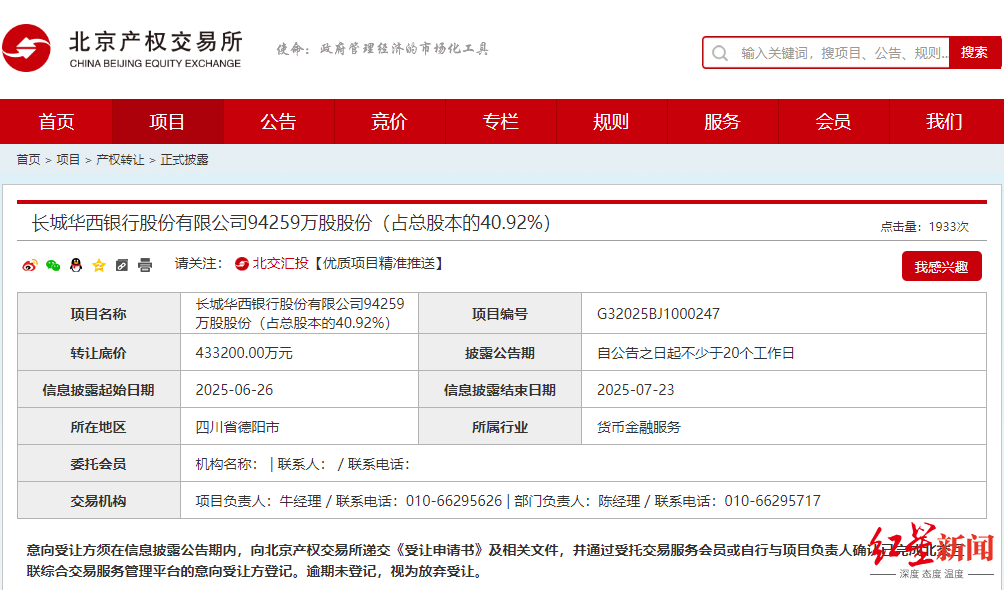Click the mission slogan 使命：政府管理经济的市场化工具
The width and height of the screenshot is (1004, 590).
pos(382,49)
